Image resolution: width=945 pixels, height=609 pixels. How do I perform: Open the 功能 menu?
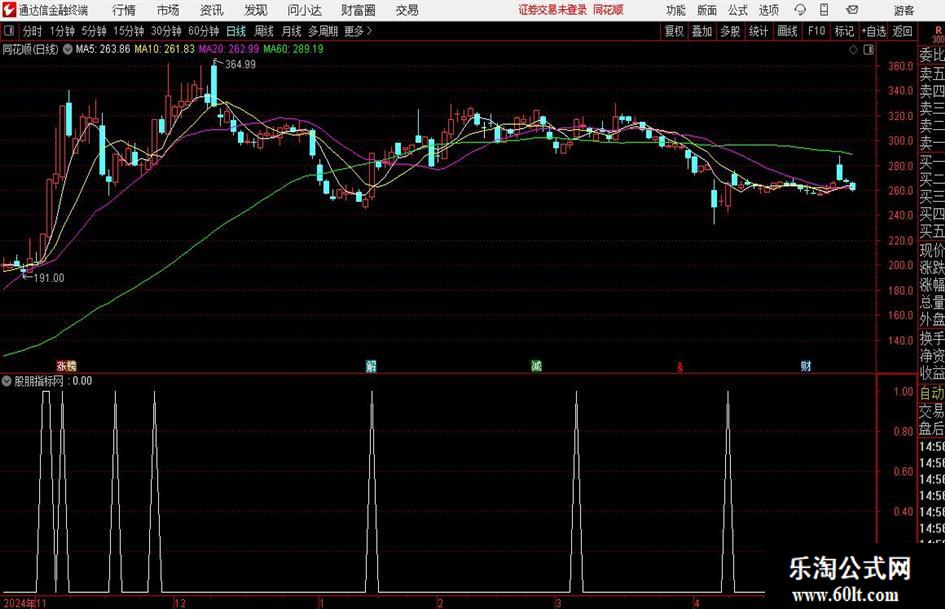(676, 10)
